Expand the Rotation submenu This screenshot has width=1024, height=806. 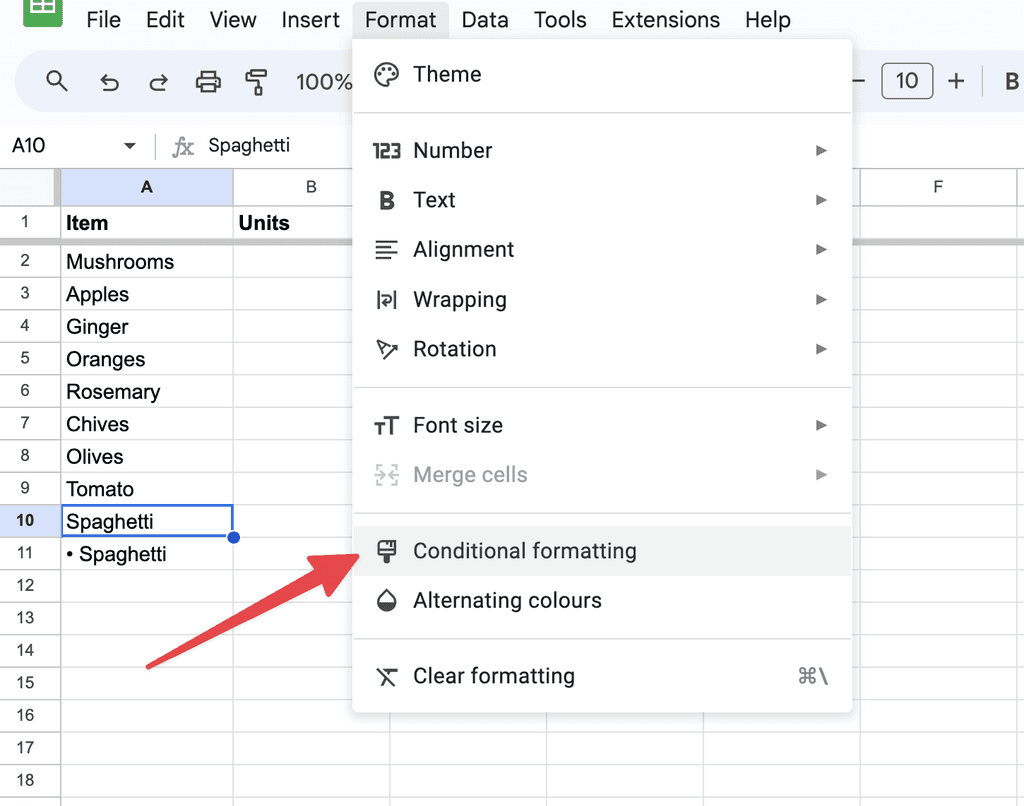click(455, 349)
